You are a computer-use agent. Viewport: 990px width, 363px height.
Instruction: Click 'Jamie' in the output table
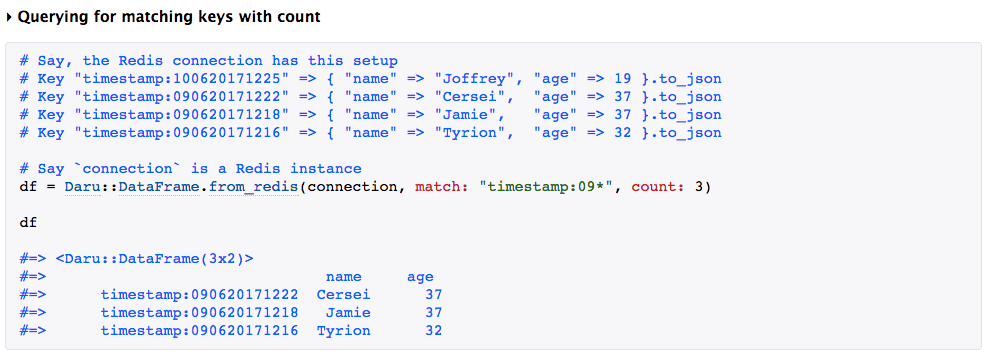(348, 313)
